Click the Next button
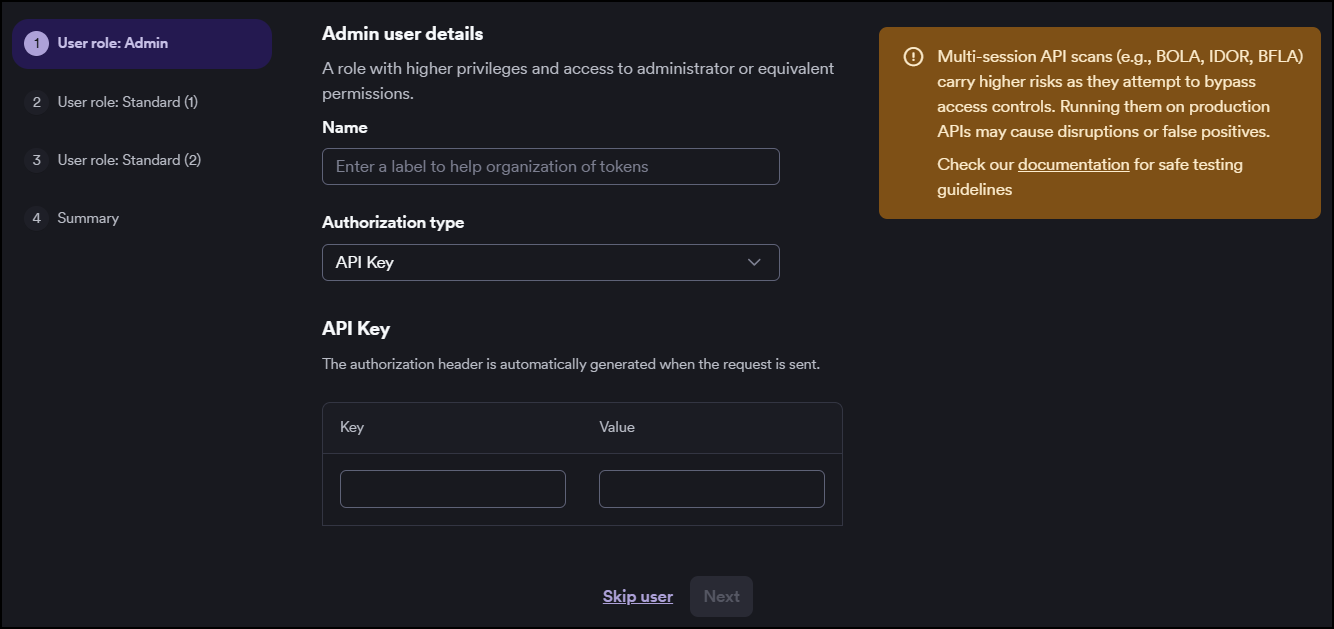The height and width of the screenshot is (629, 1334). coord(721,596)
